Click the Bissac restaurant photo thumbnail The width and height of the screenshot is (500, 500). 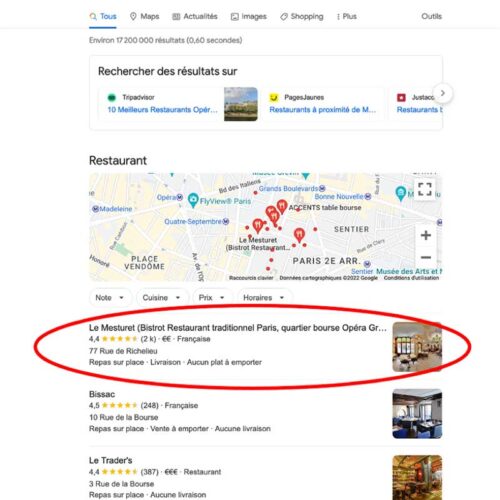417,414
